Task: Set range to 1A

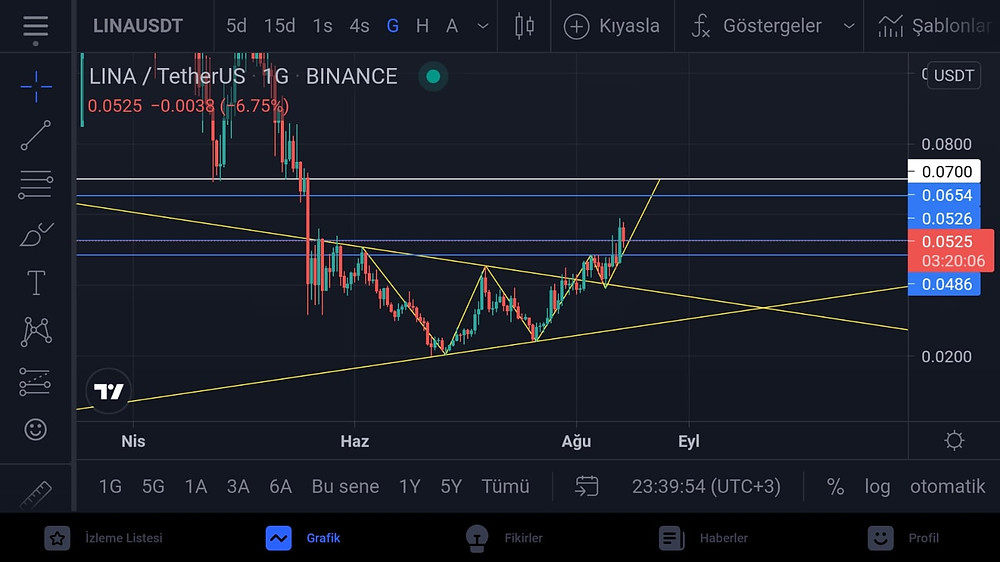Action: click(196, 487)
